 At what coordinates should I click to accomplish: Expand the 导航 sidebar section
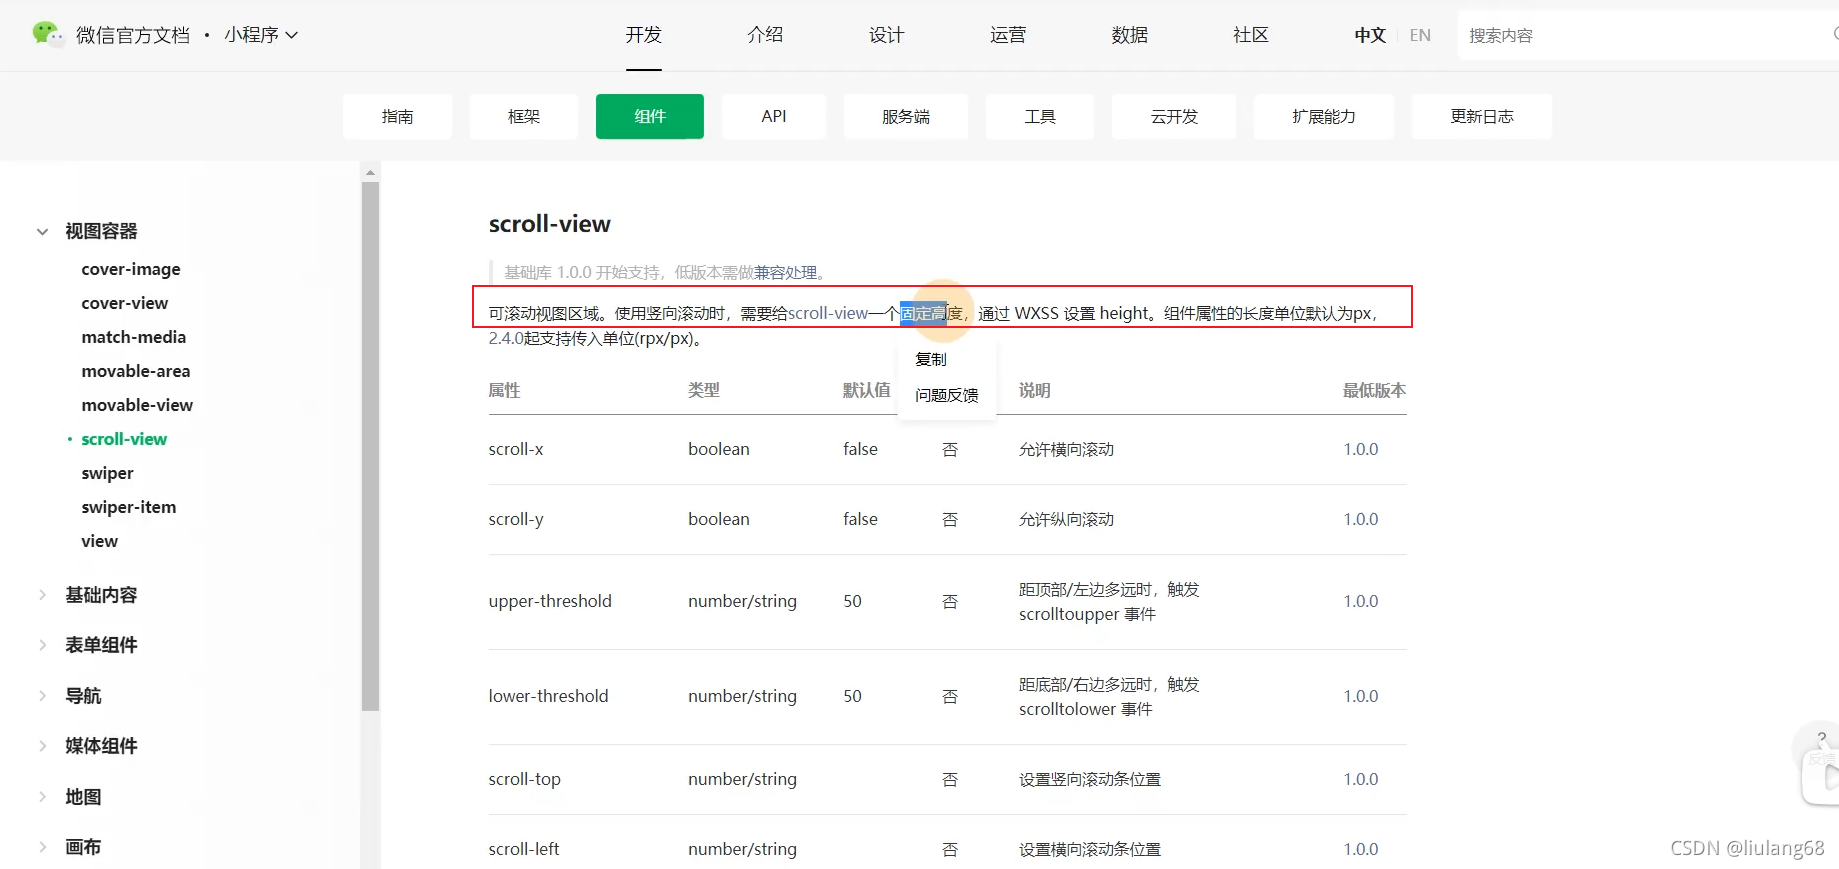point(83,695)
